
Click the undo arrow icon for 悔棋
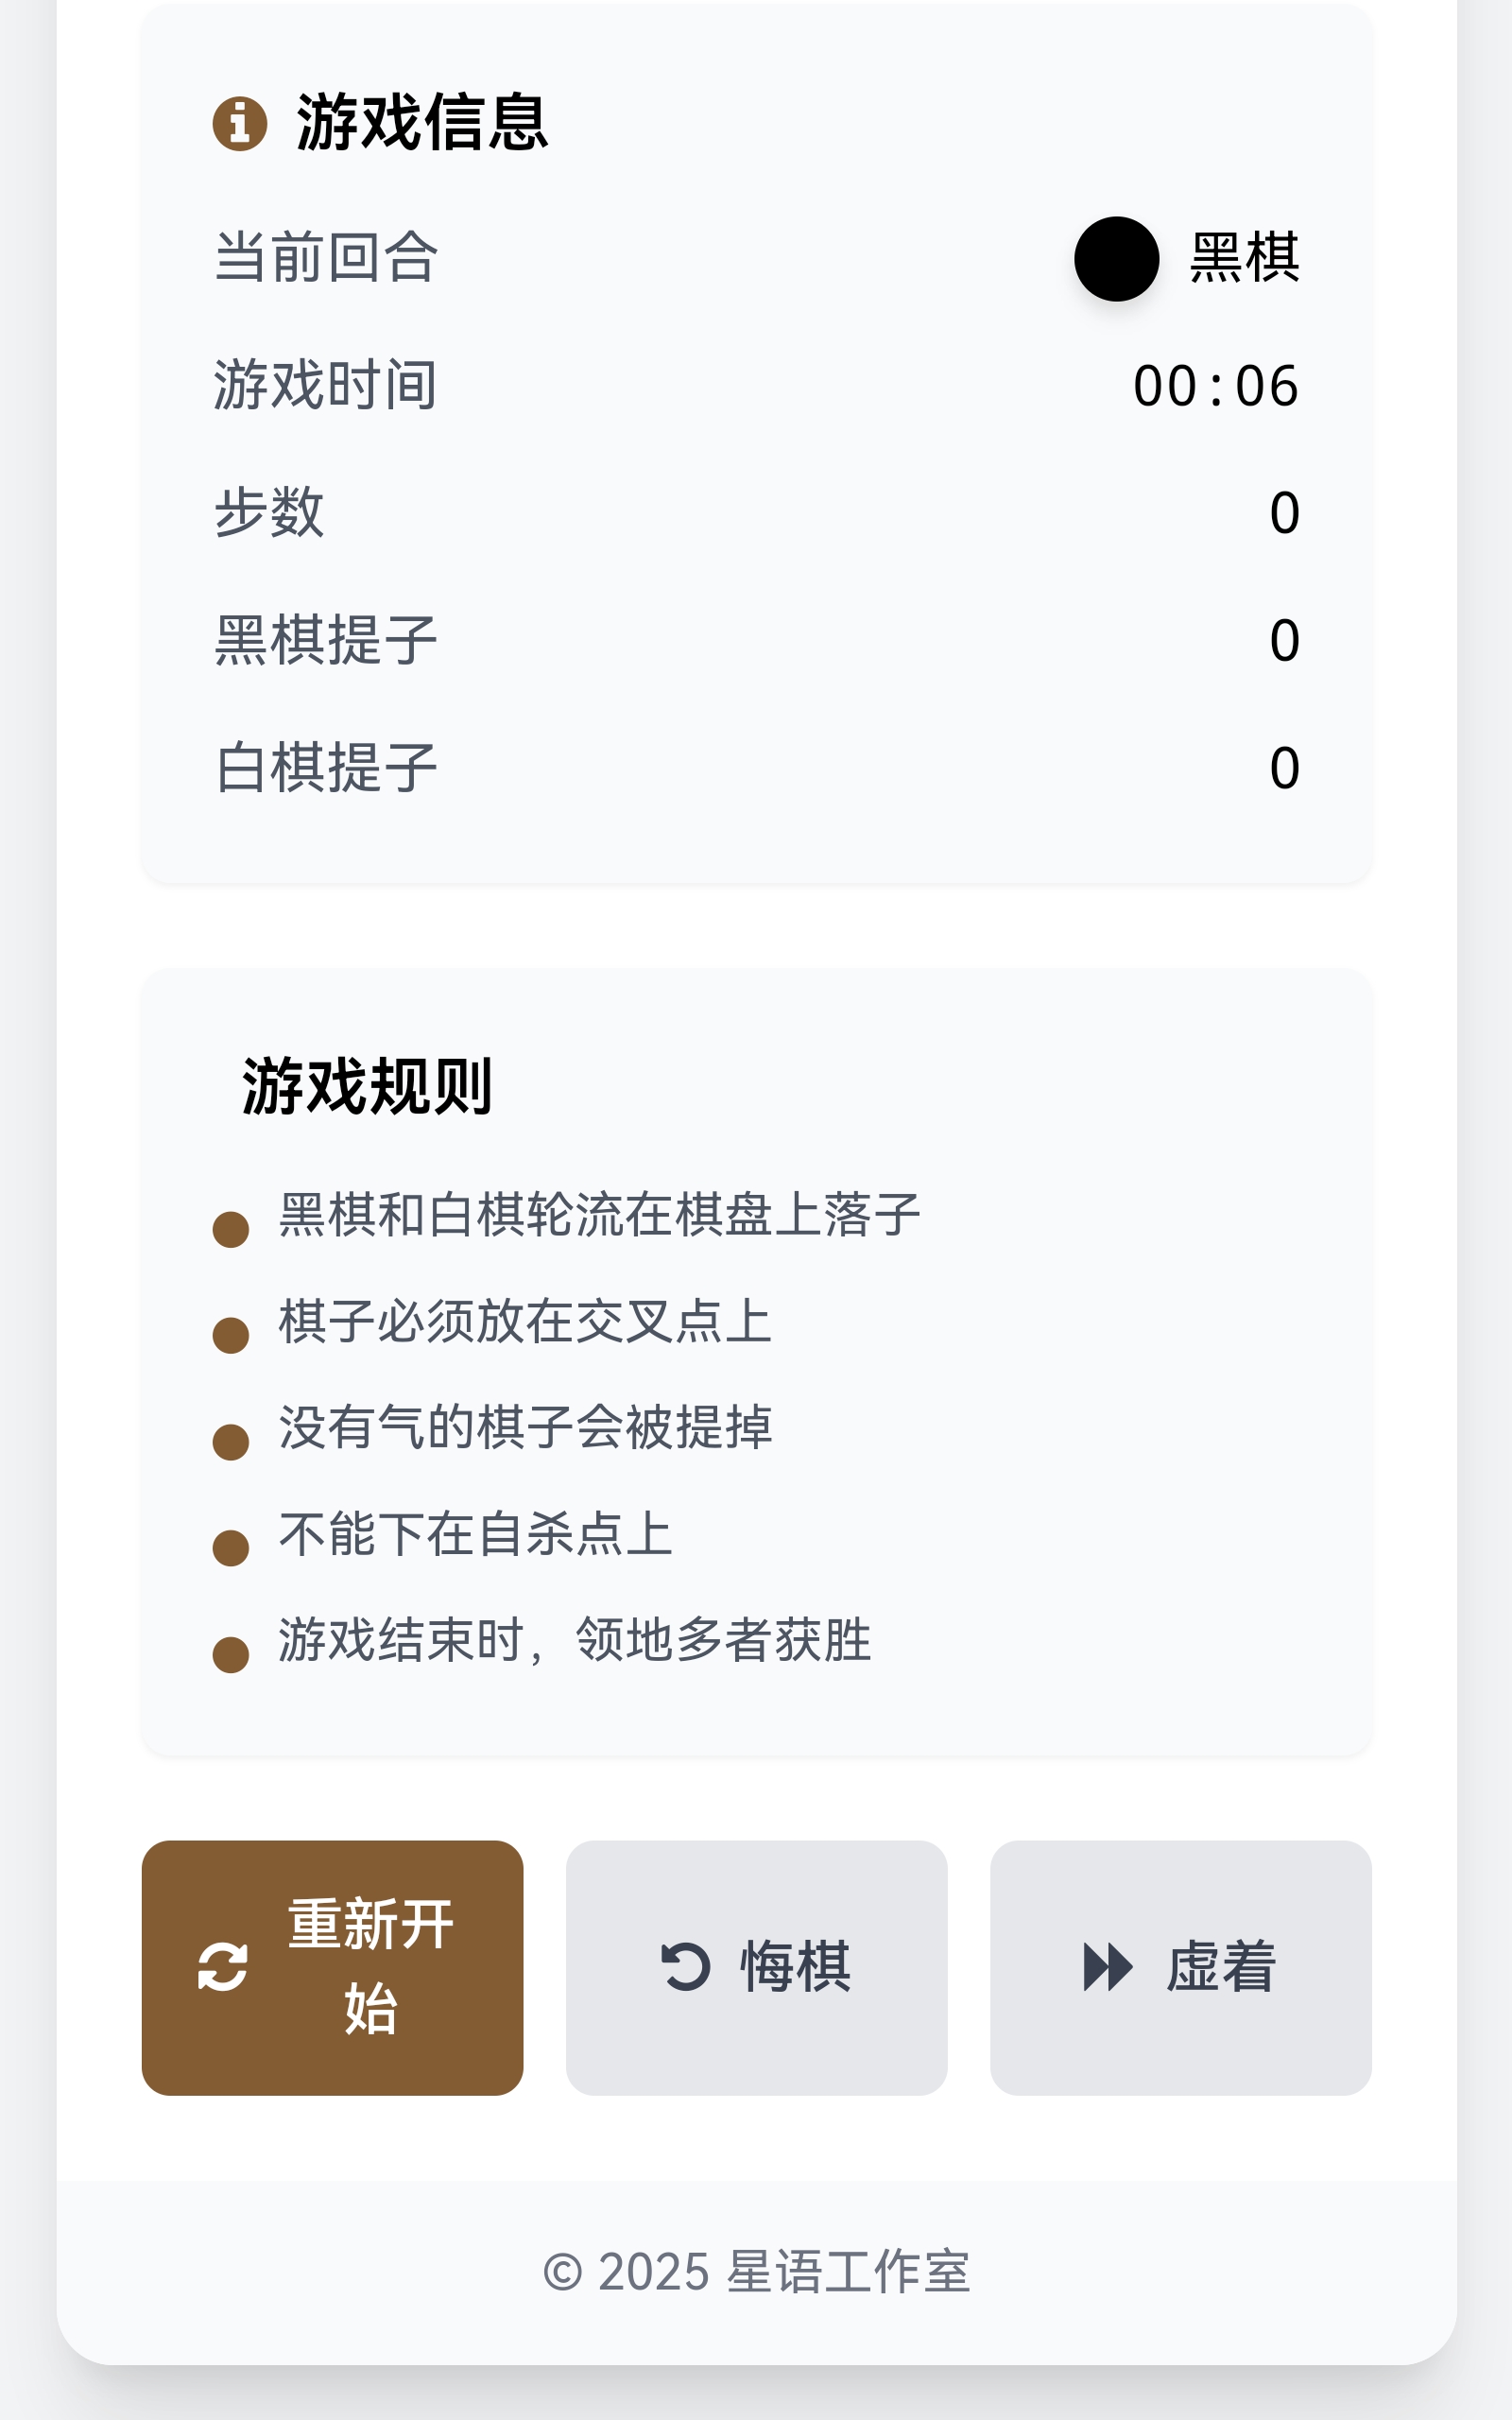click(x=686, y=1967)
